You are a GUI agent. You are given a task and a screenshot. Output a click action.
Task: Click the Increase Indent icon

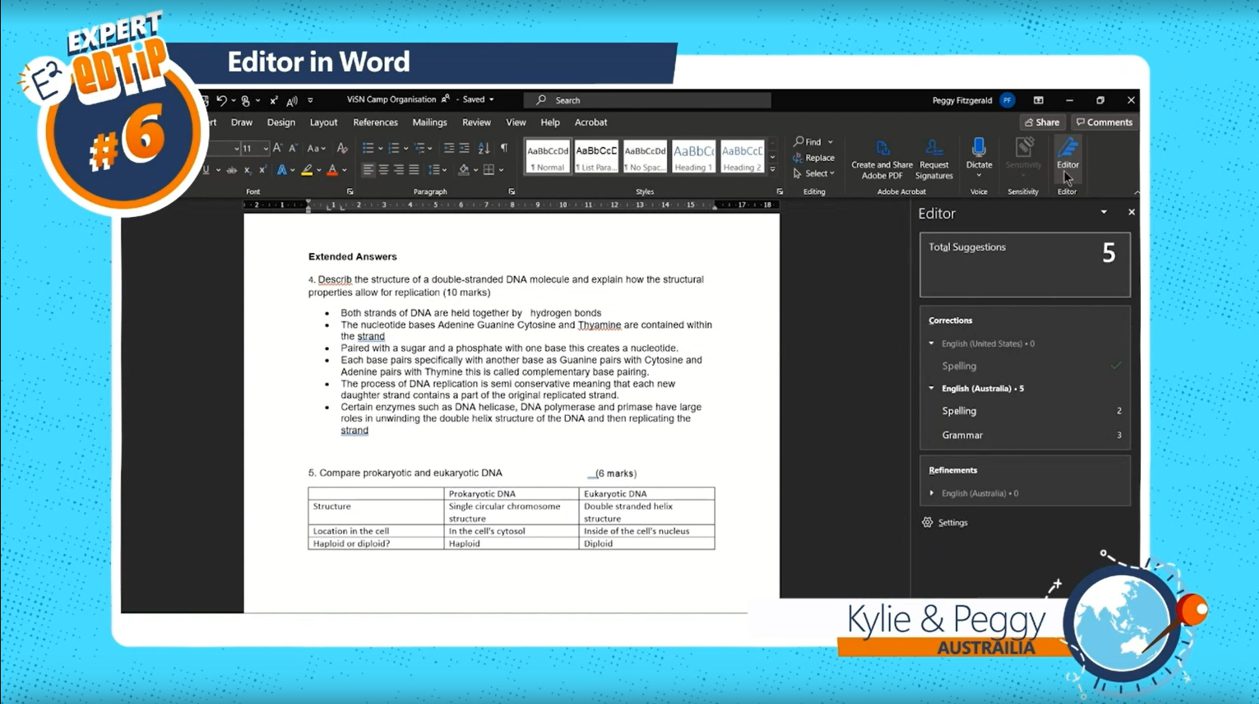click(x=465, y=148)
